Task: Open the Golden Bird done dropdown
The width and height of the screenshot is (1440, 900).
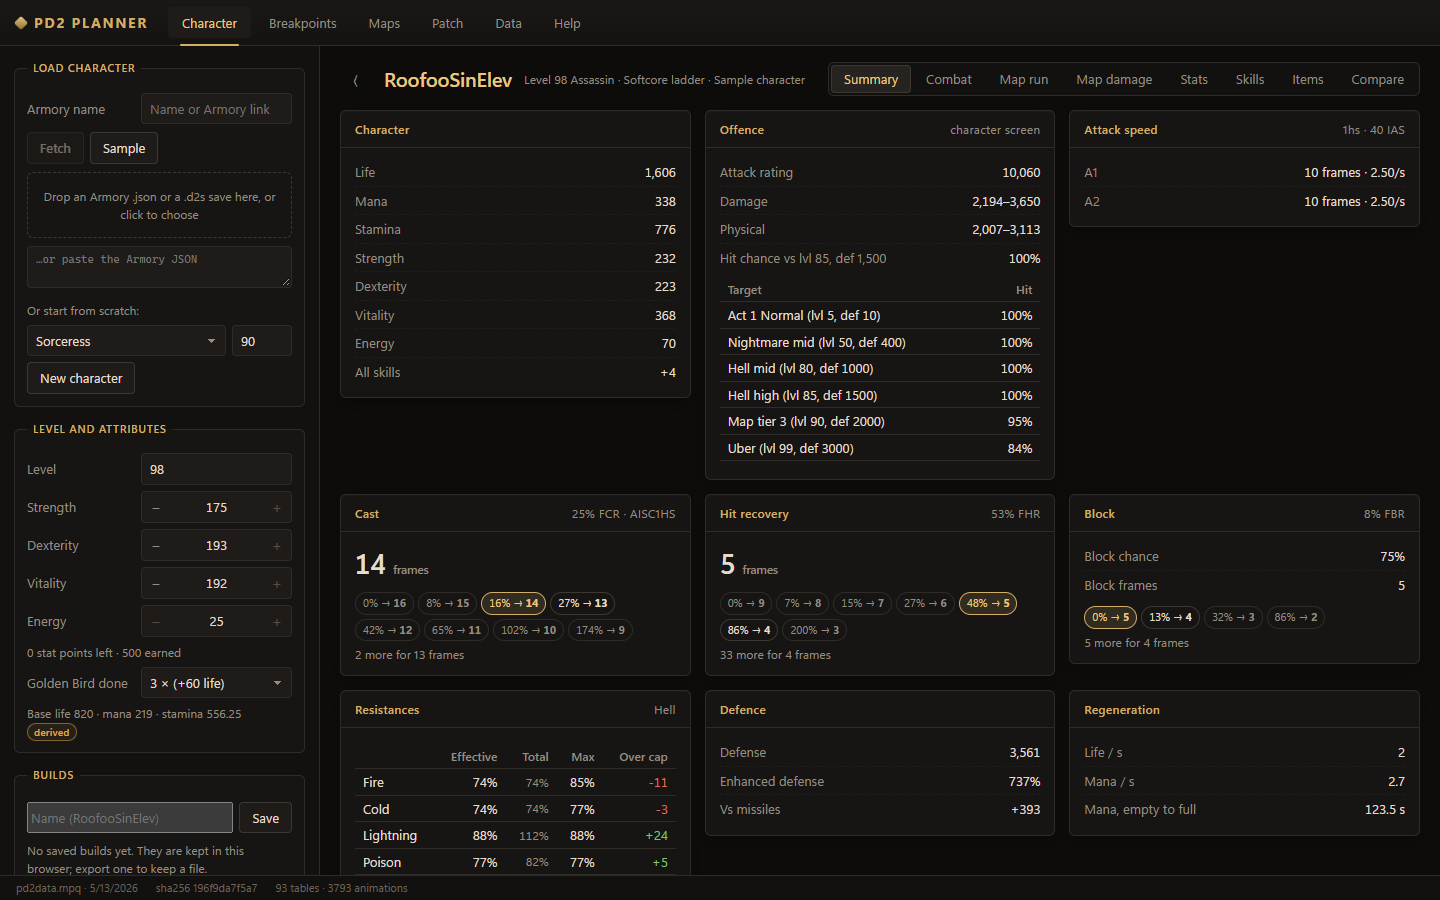Action: (216, 683)
